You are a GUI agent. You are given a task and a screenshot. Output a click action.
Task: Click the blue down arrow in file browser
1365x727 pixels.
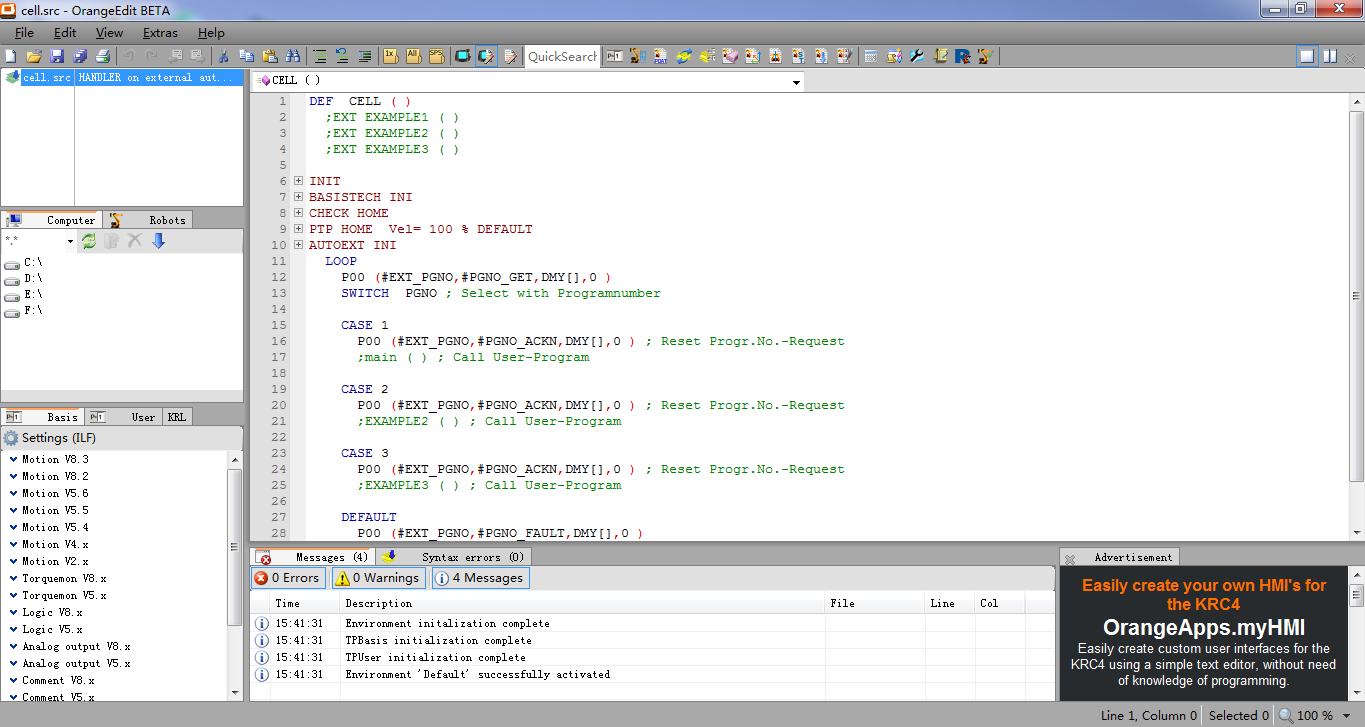pos(158,241)
